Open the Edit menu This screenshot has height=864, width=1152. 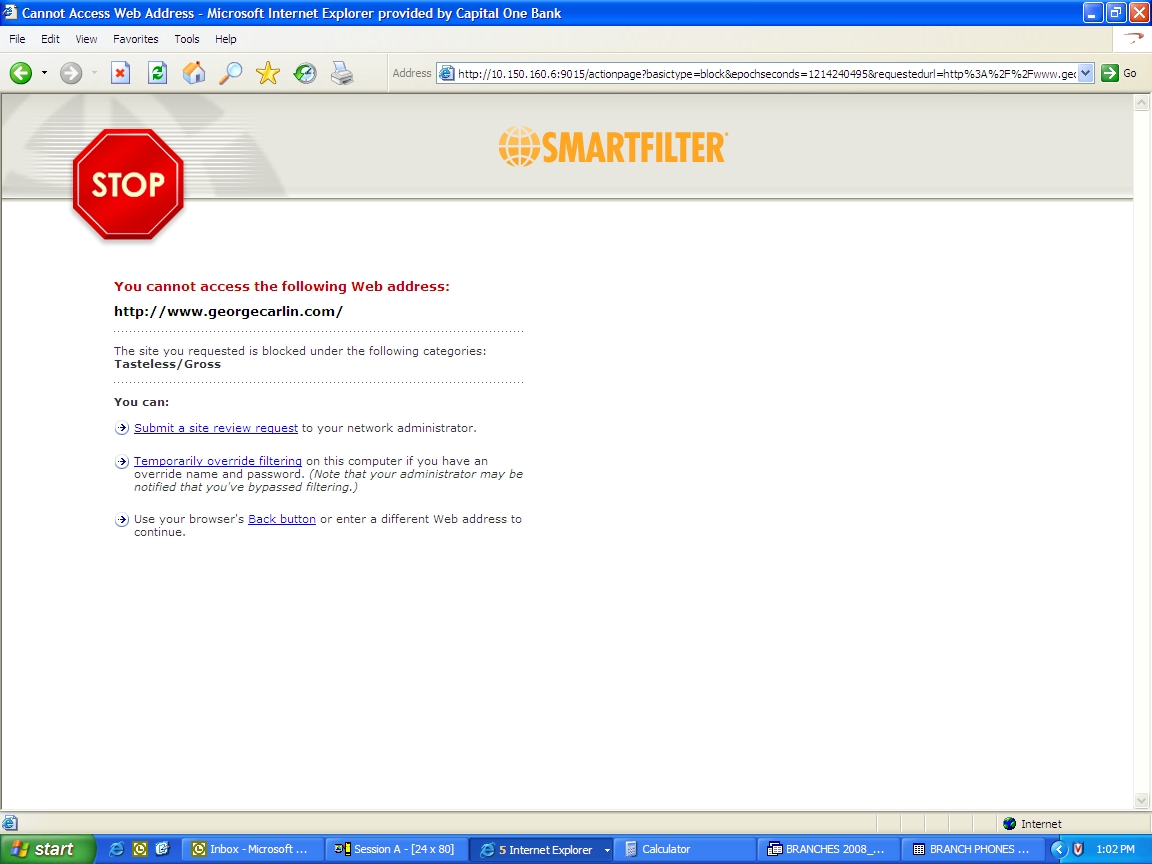point(50,39)
